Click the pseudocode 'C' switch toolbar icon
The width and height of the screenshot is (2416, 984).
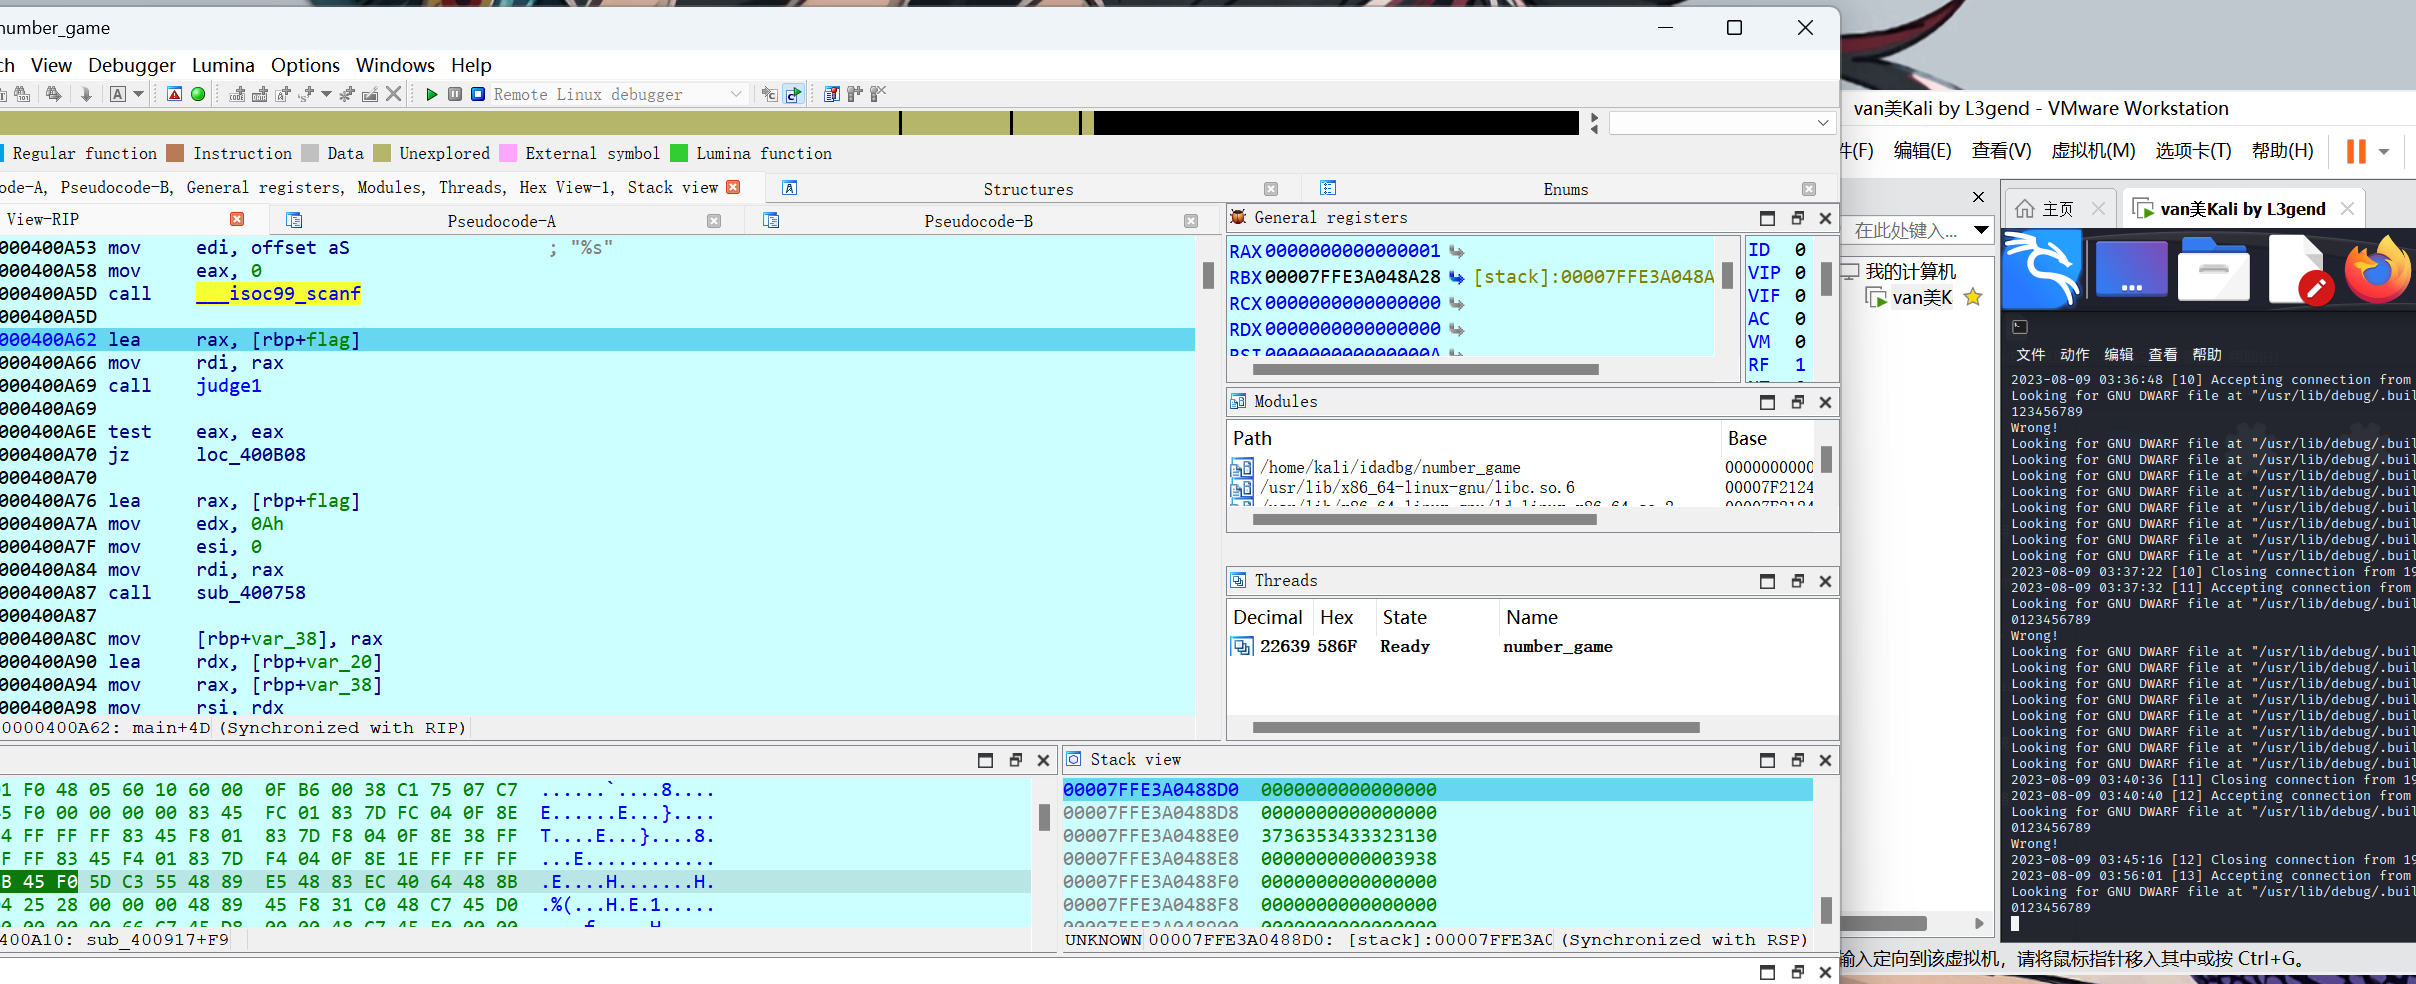coord(769,94)
